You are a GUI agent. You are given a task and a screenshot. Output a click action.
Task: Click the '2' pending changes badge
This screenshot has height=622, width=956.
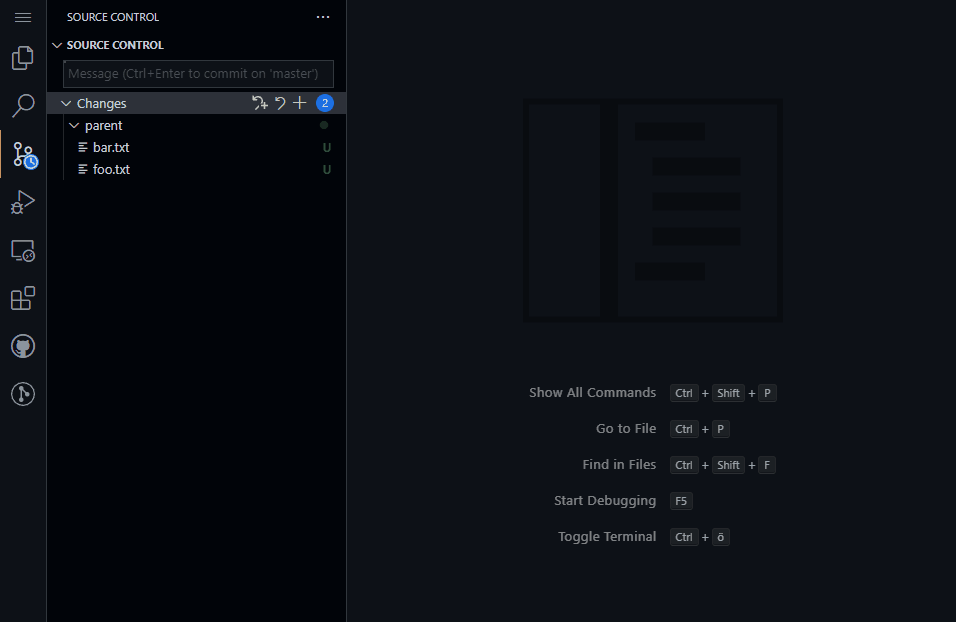324,102
